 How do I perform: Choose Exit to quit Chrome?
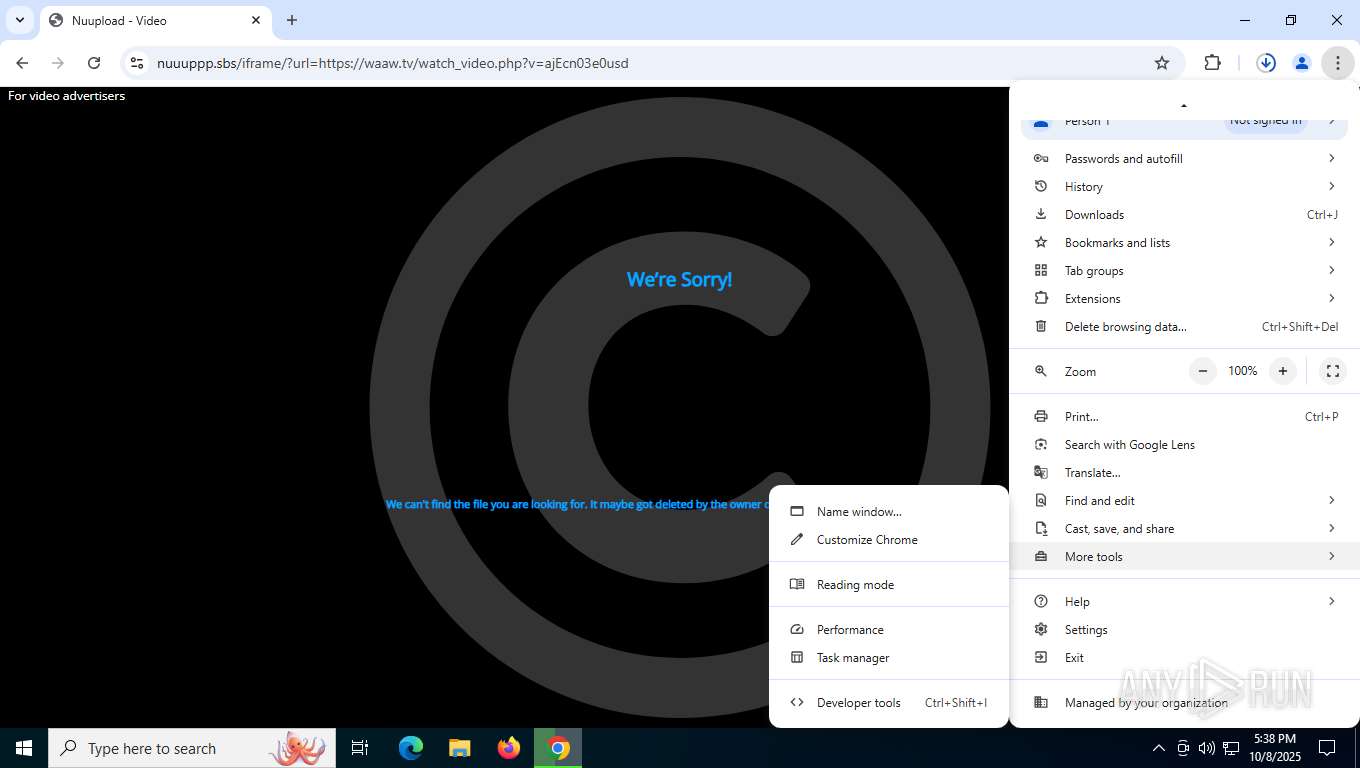tap(1185, 658)
